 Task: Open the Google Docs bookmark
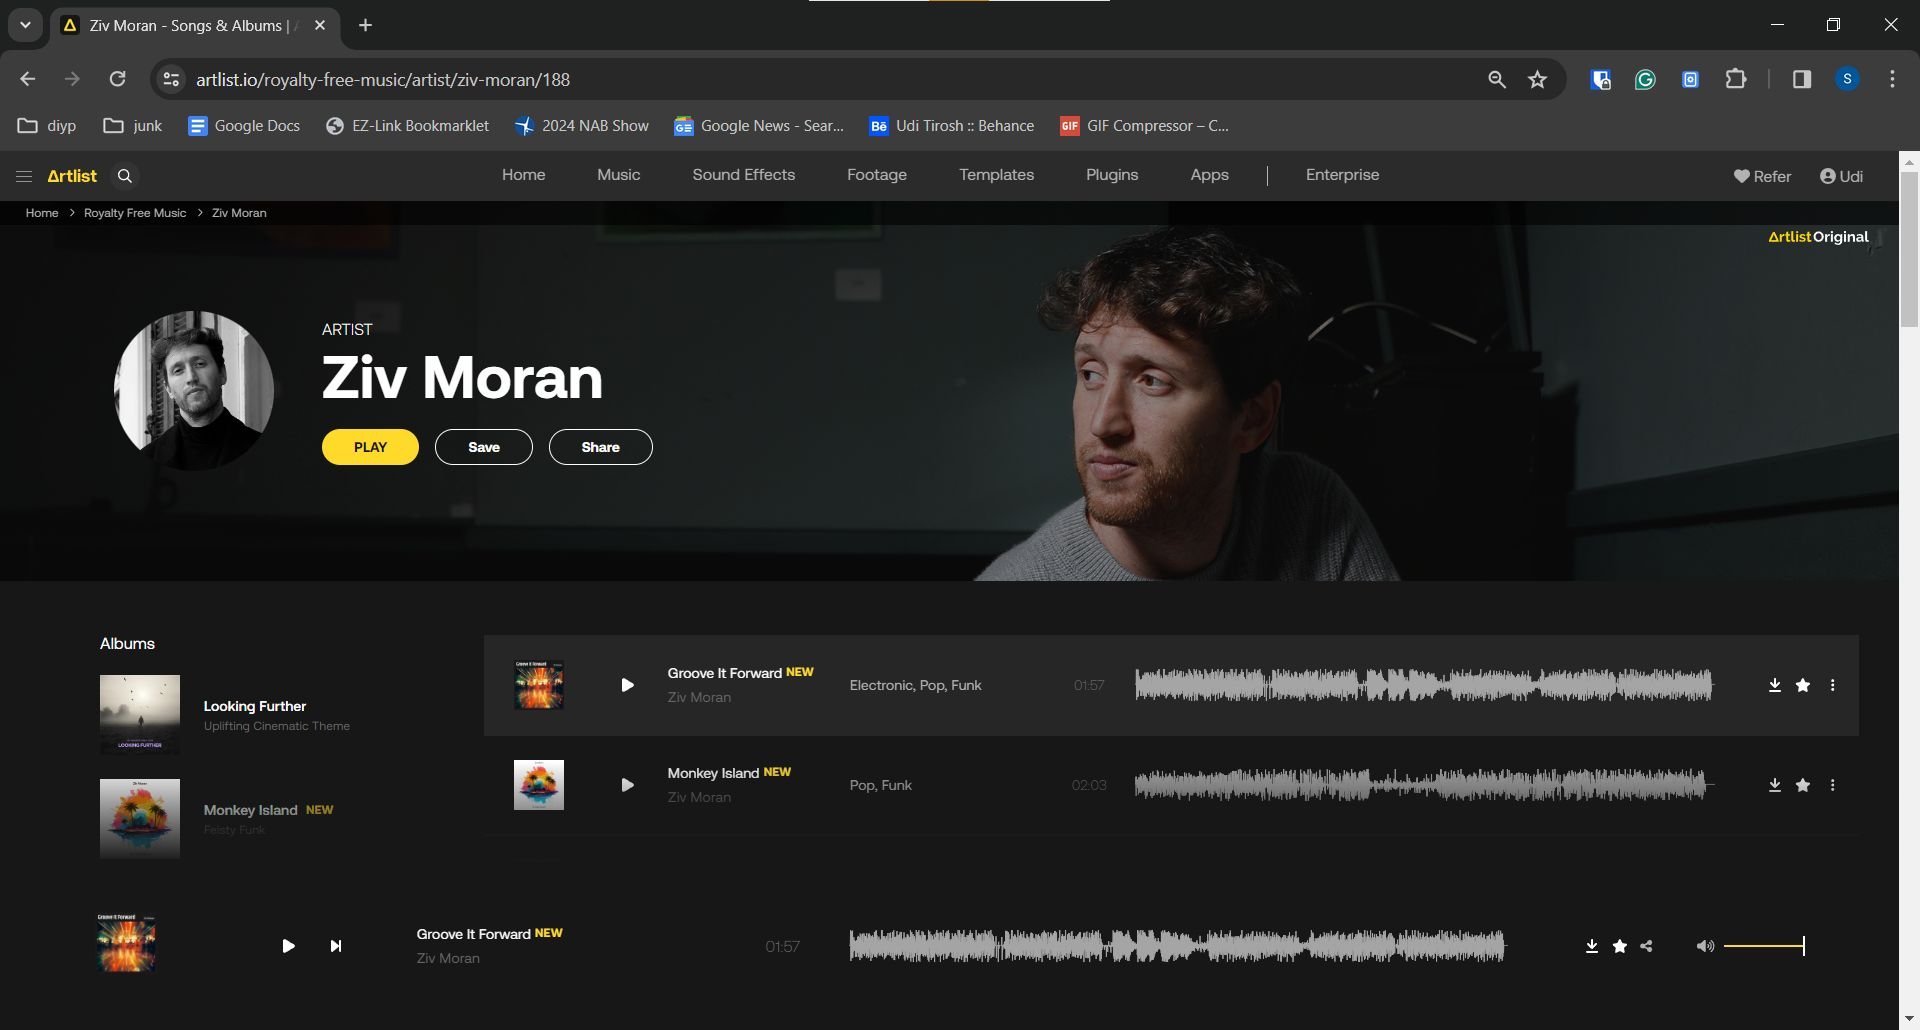[244, 125]
